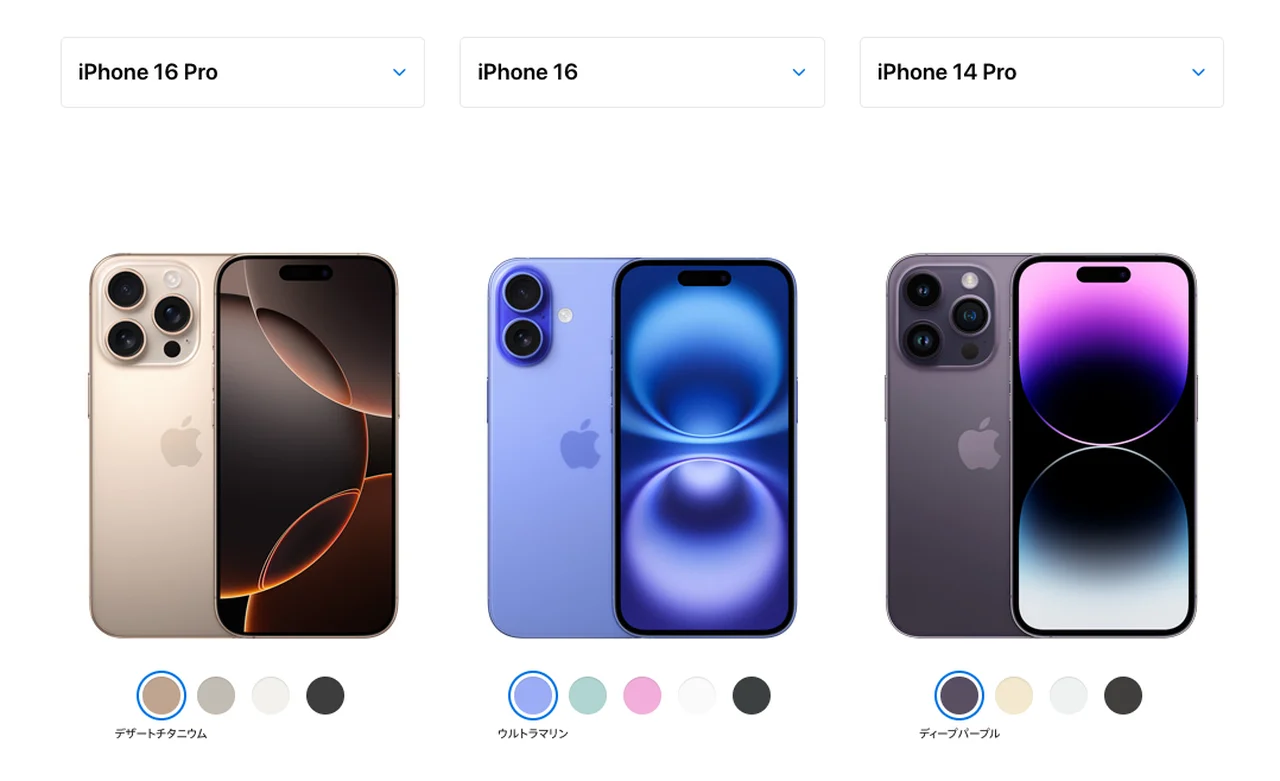1280x781 pixels.
Task: Choose the Teal color for iPhone 16
Action: [588, 695]
